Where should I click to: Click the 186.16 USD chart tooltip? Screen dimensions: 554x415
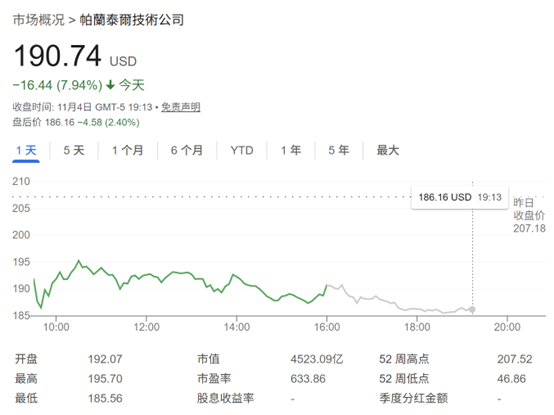460,197
